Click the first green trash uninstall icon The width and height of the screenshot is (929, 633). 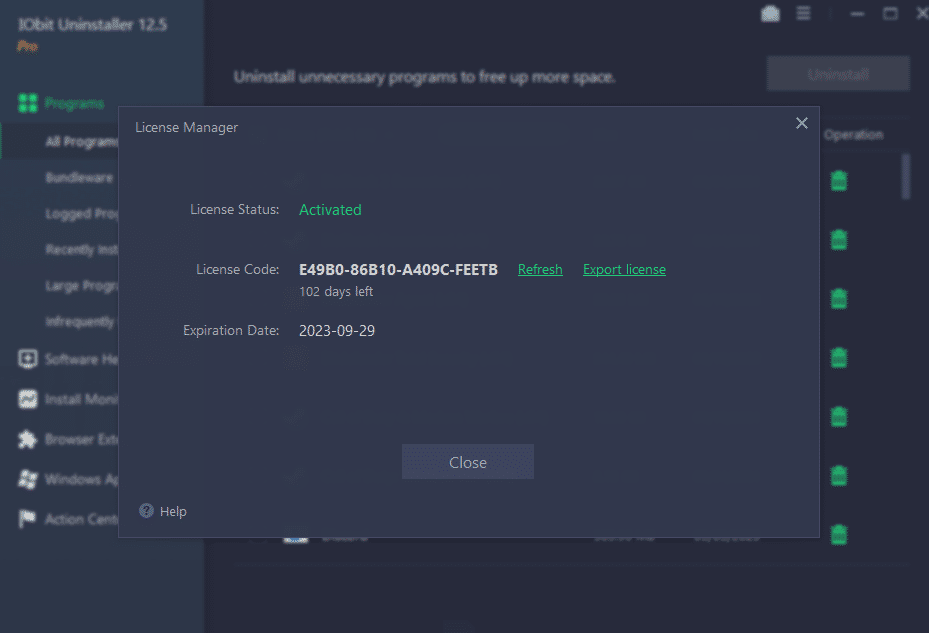coord(839,181)
